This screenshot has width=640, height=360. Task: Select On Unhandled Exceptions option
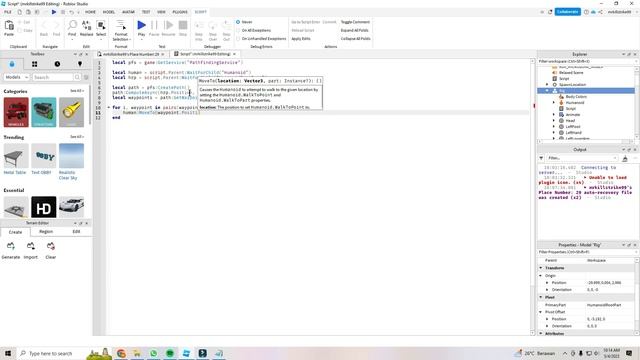tap(238, 38)
